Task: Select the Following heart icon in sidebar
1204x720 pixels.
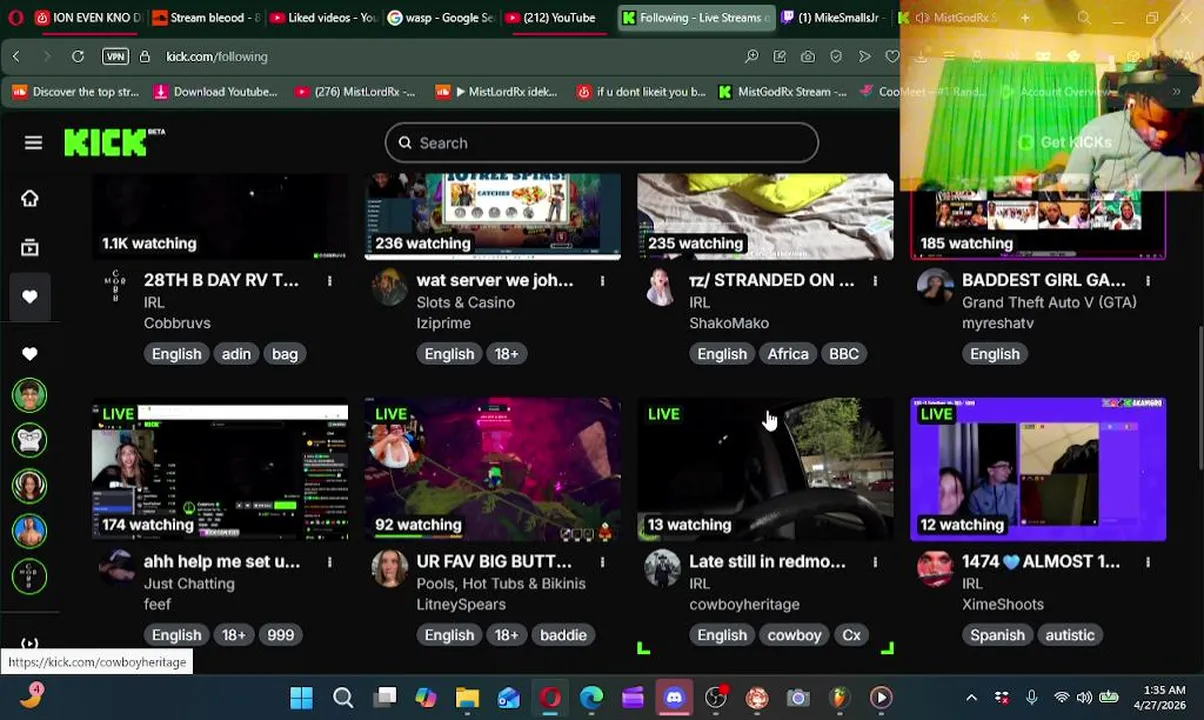Action: pyautogui.click(x=30, y=297)
